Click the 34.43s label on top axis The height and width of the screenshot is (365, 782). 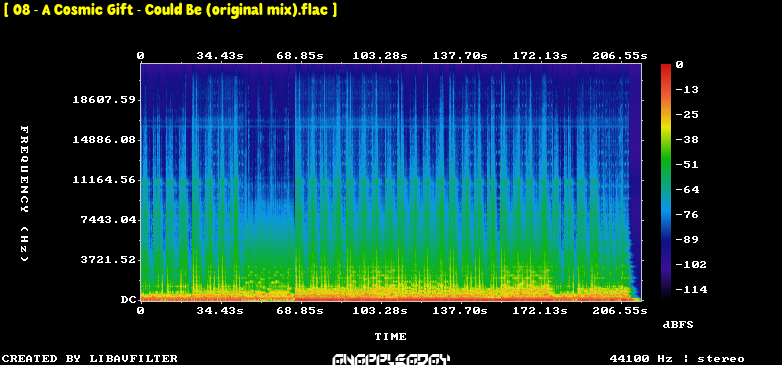(x=220, y=55)
